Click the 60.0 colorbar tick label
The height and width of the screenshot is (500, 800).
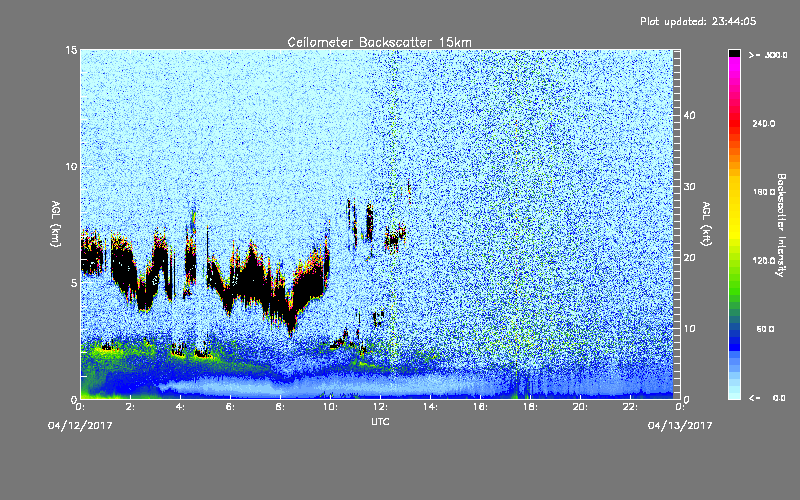click(765, 330)
